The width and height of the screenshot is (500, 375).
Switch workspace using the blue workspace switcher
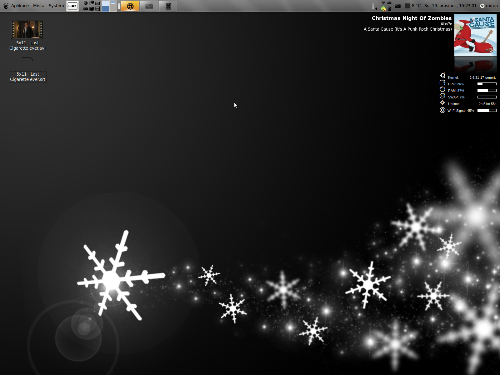point(106,6)
